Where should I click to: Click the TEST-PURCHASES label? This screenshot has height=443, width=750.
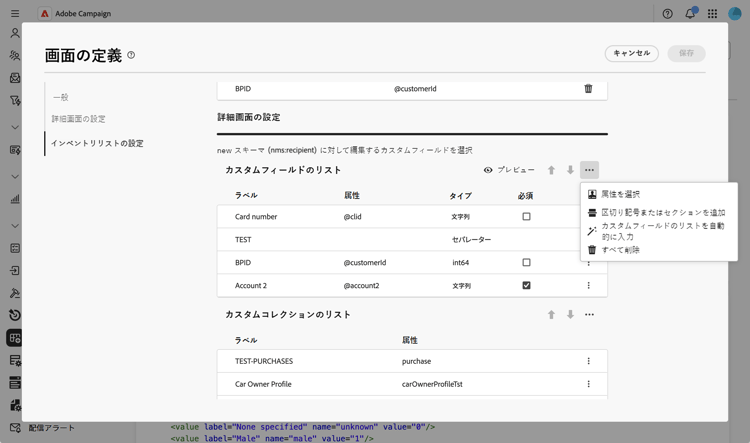point(264,361)
